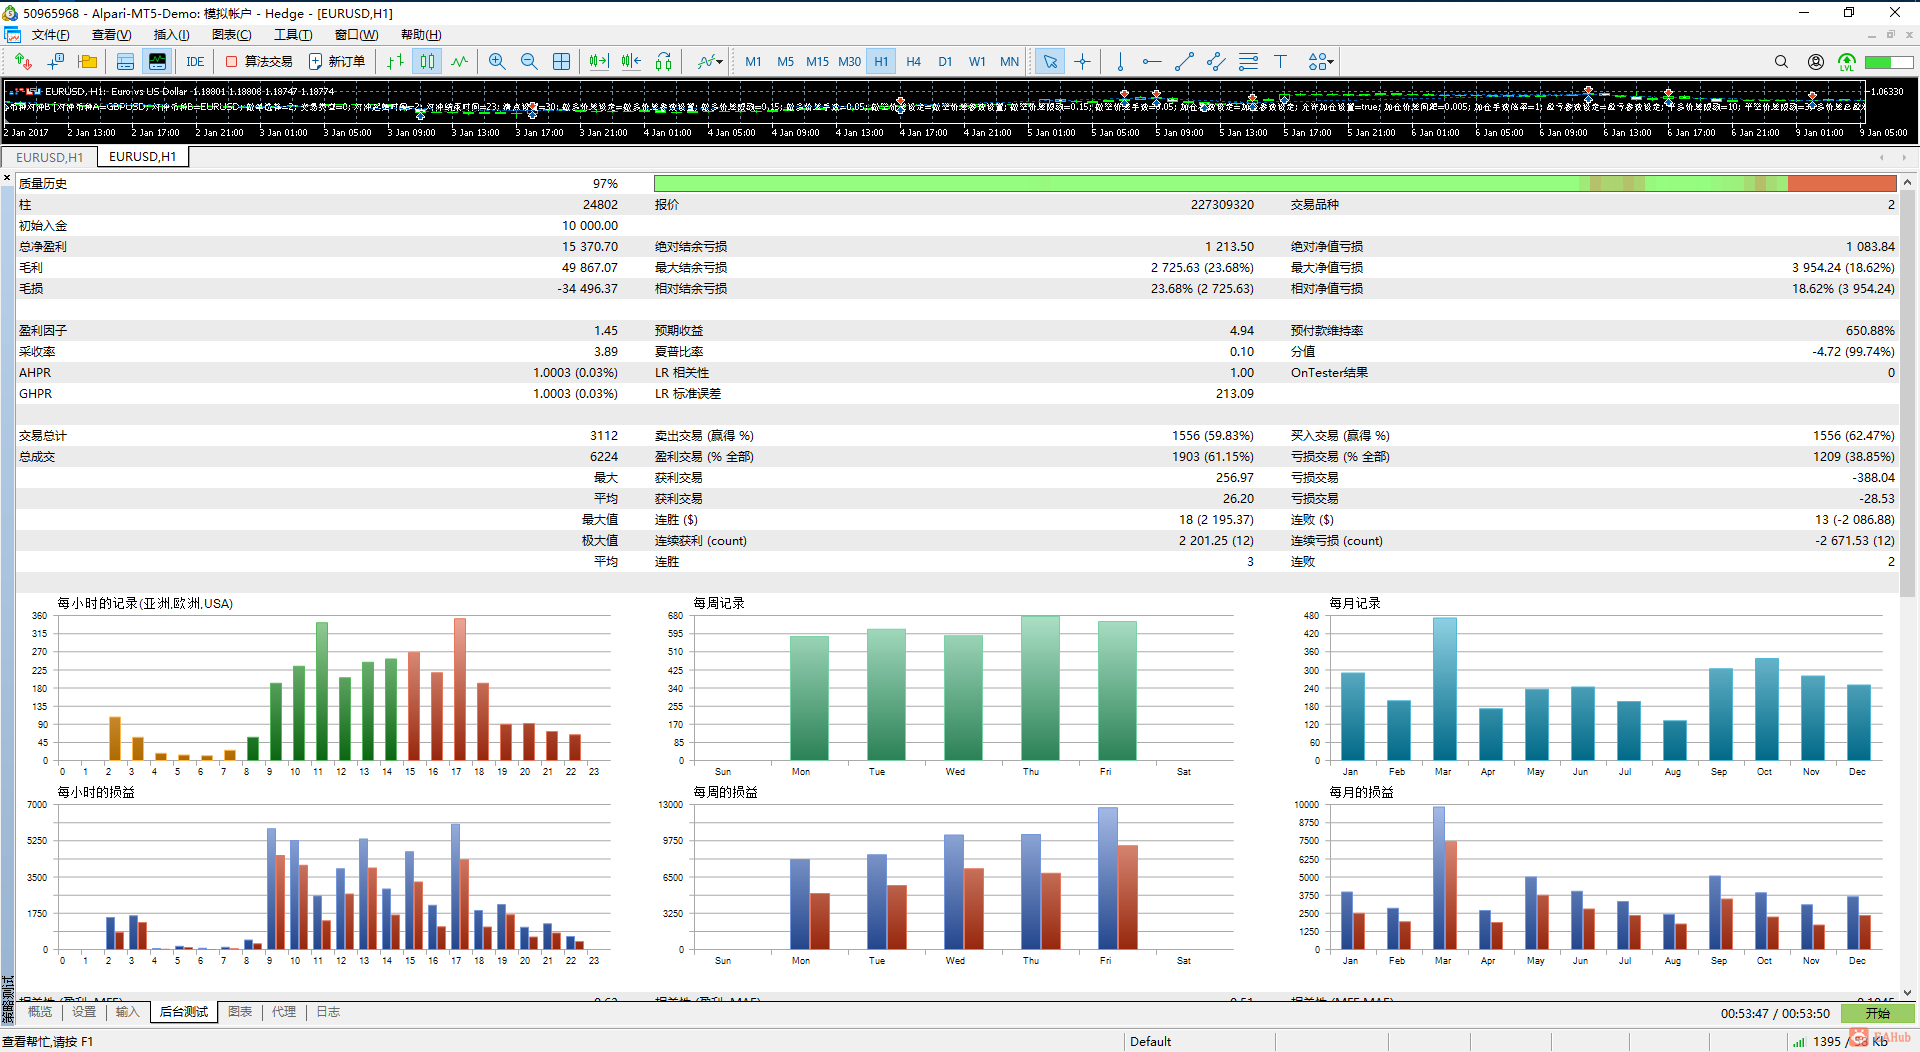The height and width of the screenshot is (1052, 1920).
Task: Enable the chart auto scroll to end
Action: (598, 62)
